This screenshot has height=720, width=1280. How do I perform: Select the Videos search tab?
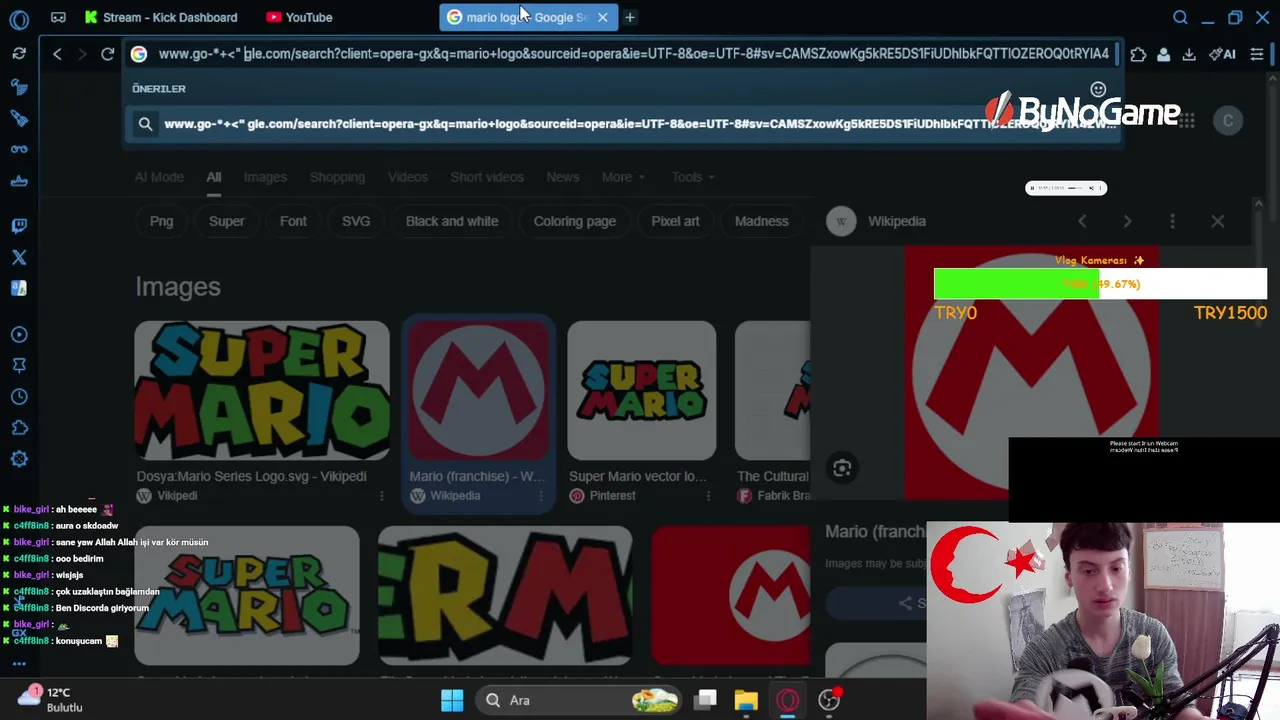tap(407, 177)
